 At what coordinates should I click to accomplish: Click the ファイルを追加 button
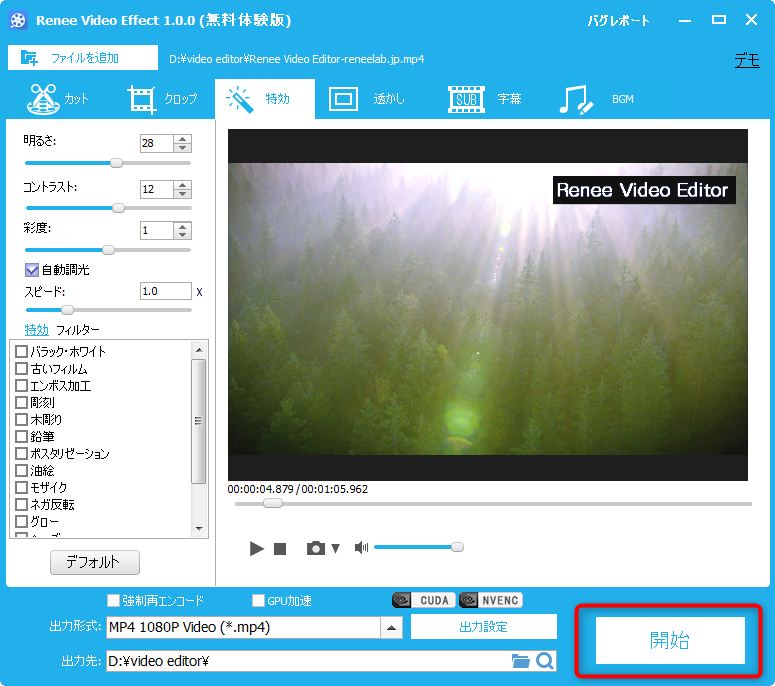click(x=83, y=58)
